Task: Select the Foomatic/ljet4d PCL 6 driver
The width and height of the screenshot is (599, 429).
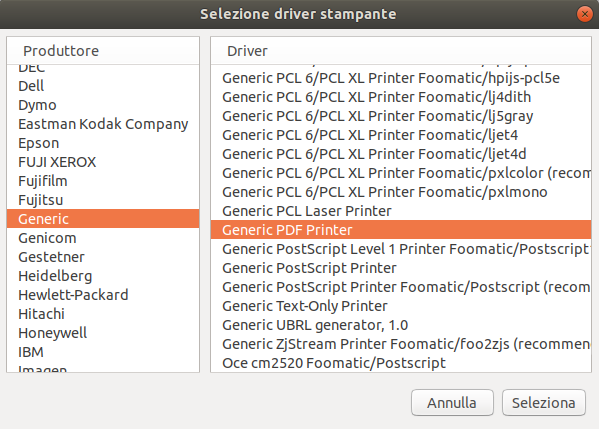Action: pyautogui.click(x=401, y=154)
